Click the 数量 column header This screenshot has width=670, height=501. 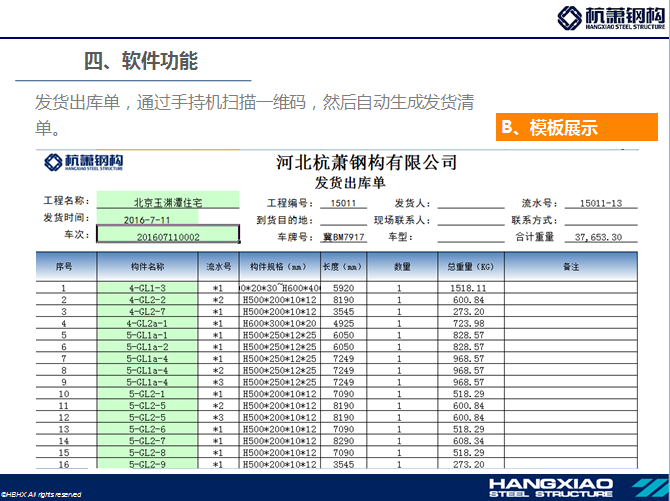point(402,267)
